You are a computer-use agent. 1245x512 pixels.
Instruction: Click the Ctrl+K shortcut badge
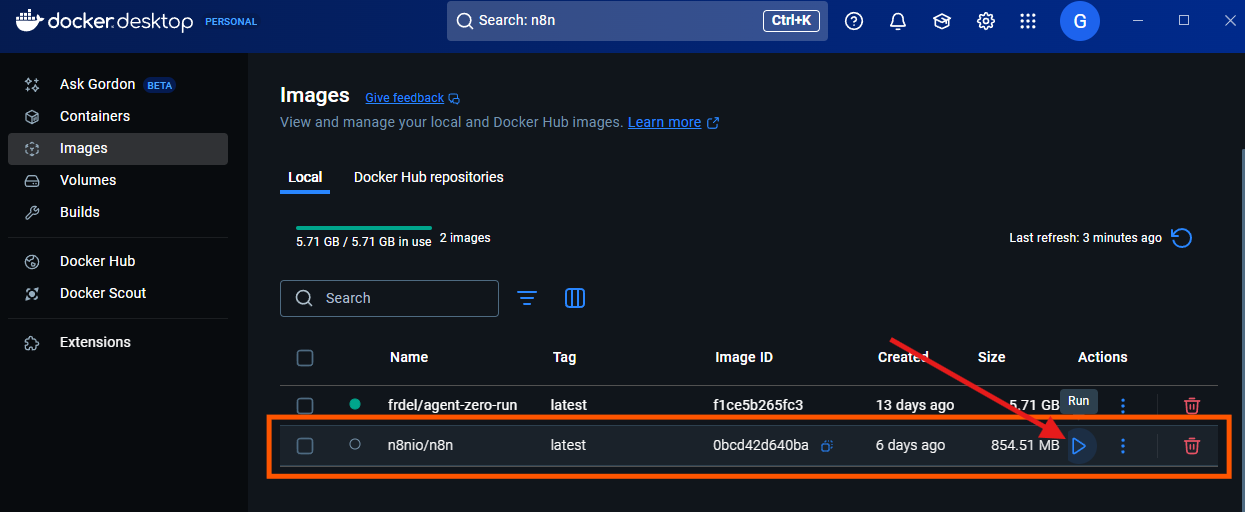(x=792, y=20)
